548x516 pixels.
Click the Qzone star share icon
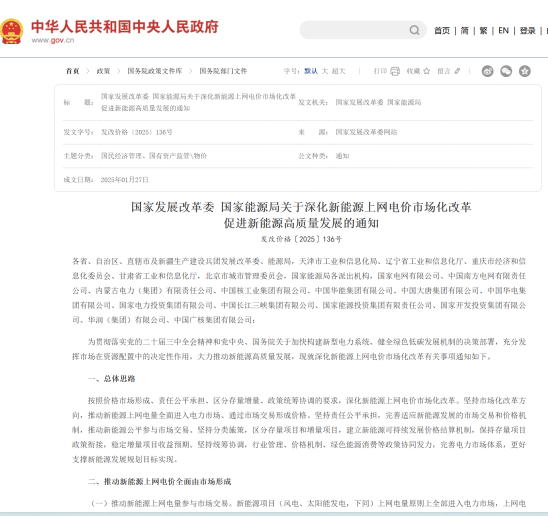[x=525, y=71]
